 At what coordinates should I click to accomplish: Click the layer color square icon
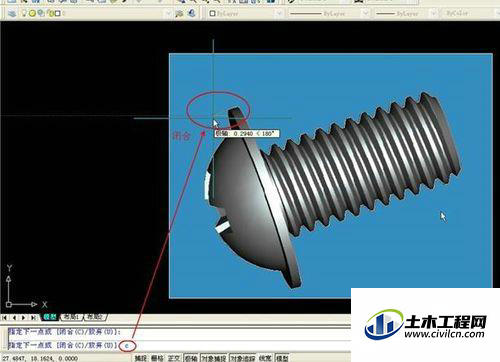(58, 13)
